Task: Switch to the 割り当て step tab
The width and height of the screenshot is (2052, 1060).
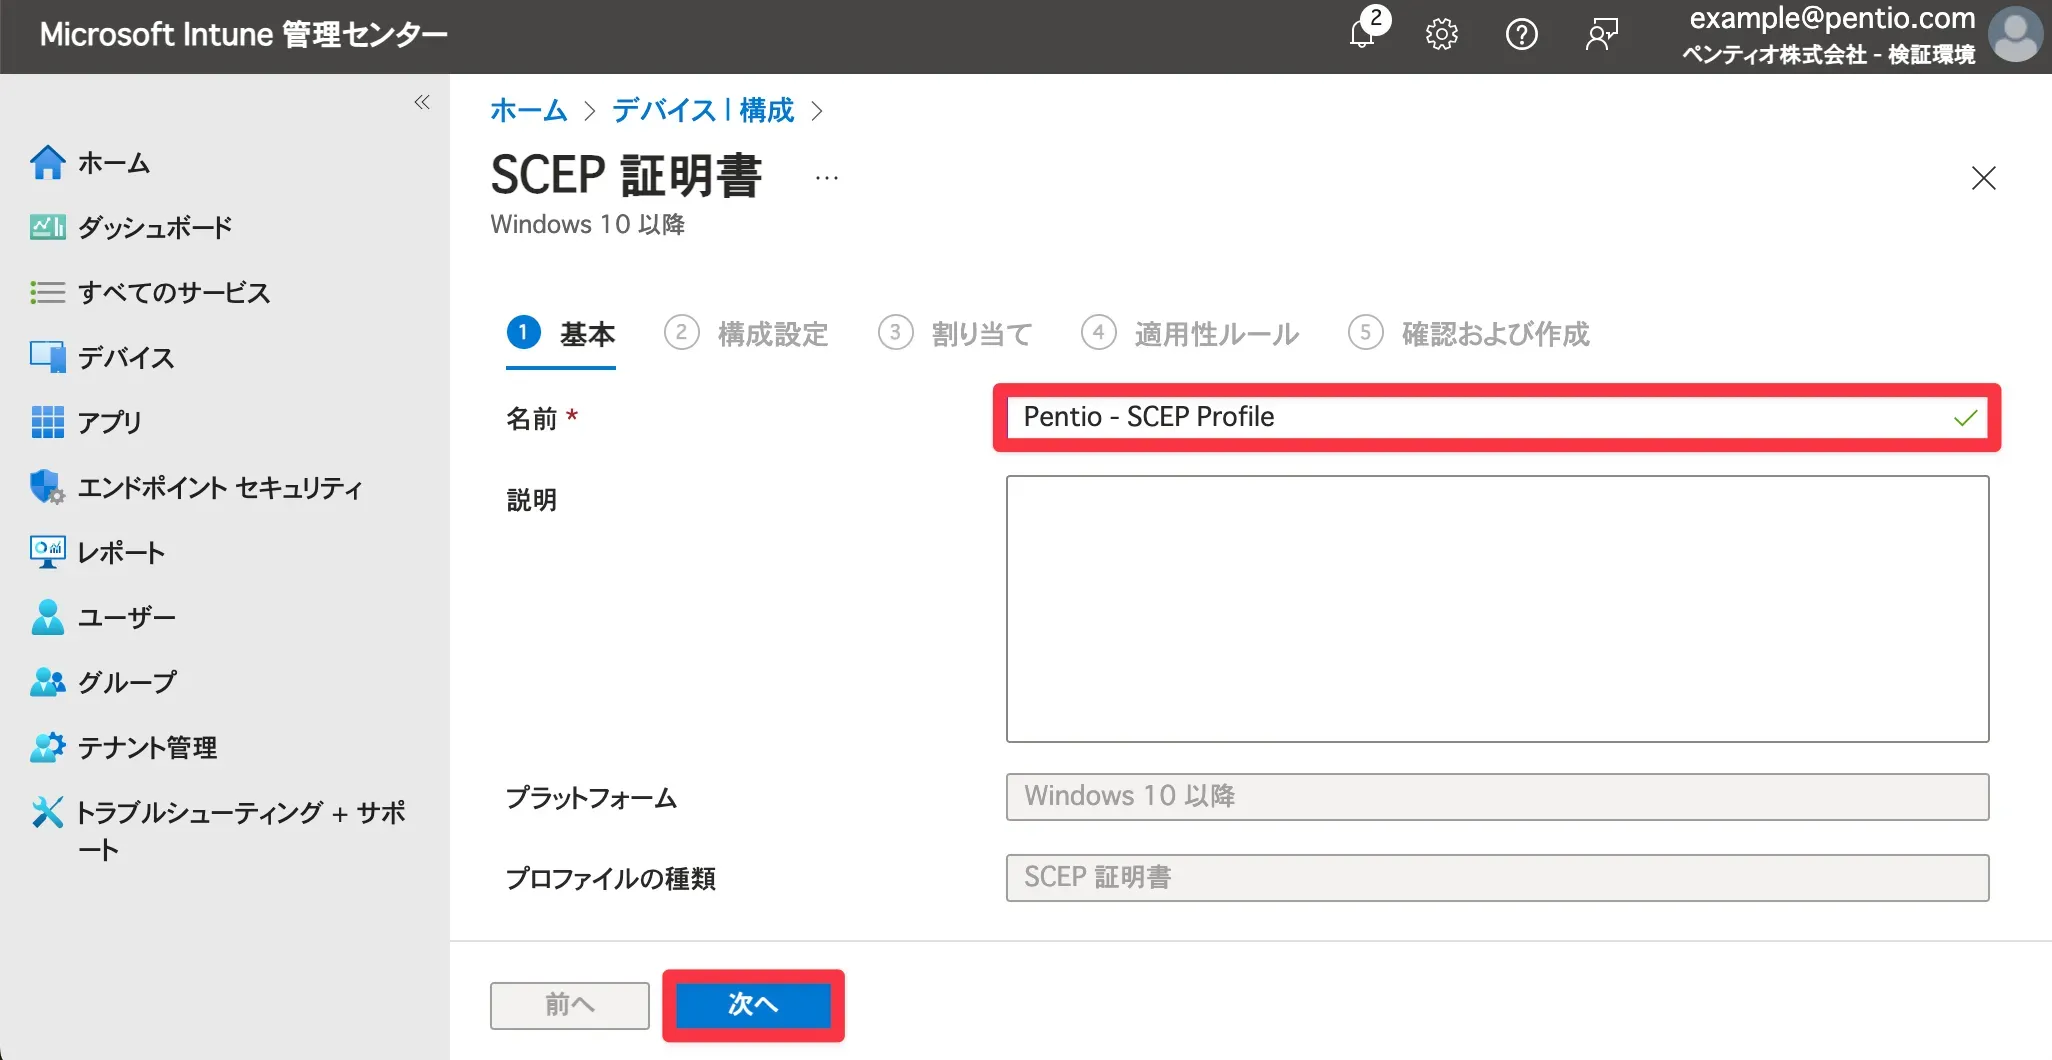Action: tap(980, 334)
